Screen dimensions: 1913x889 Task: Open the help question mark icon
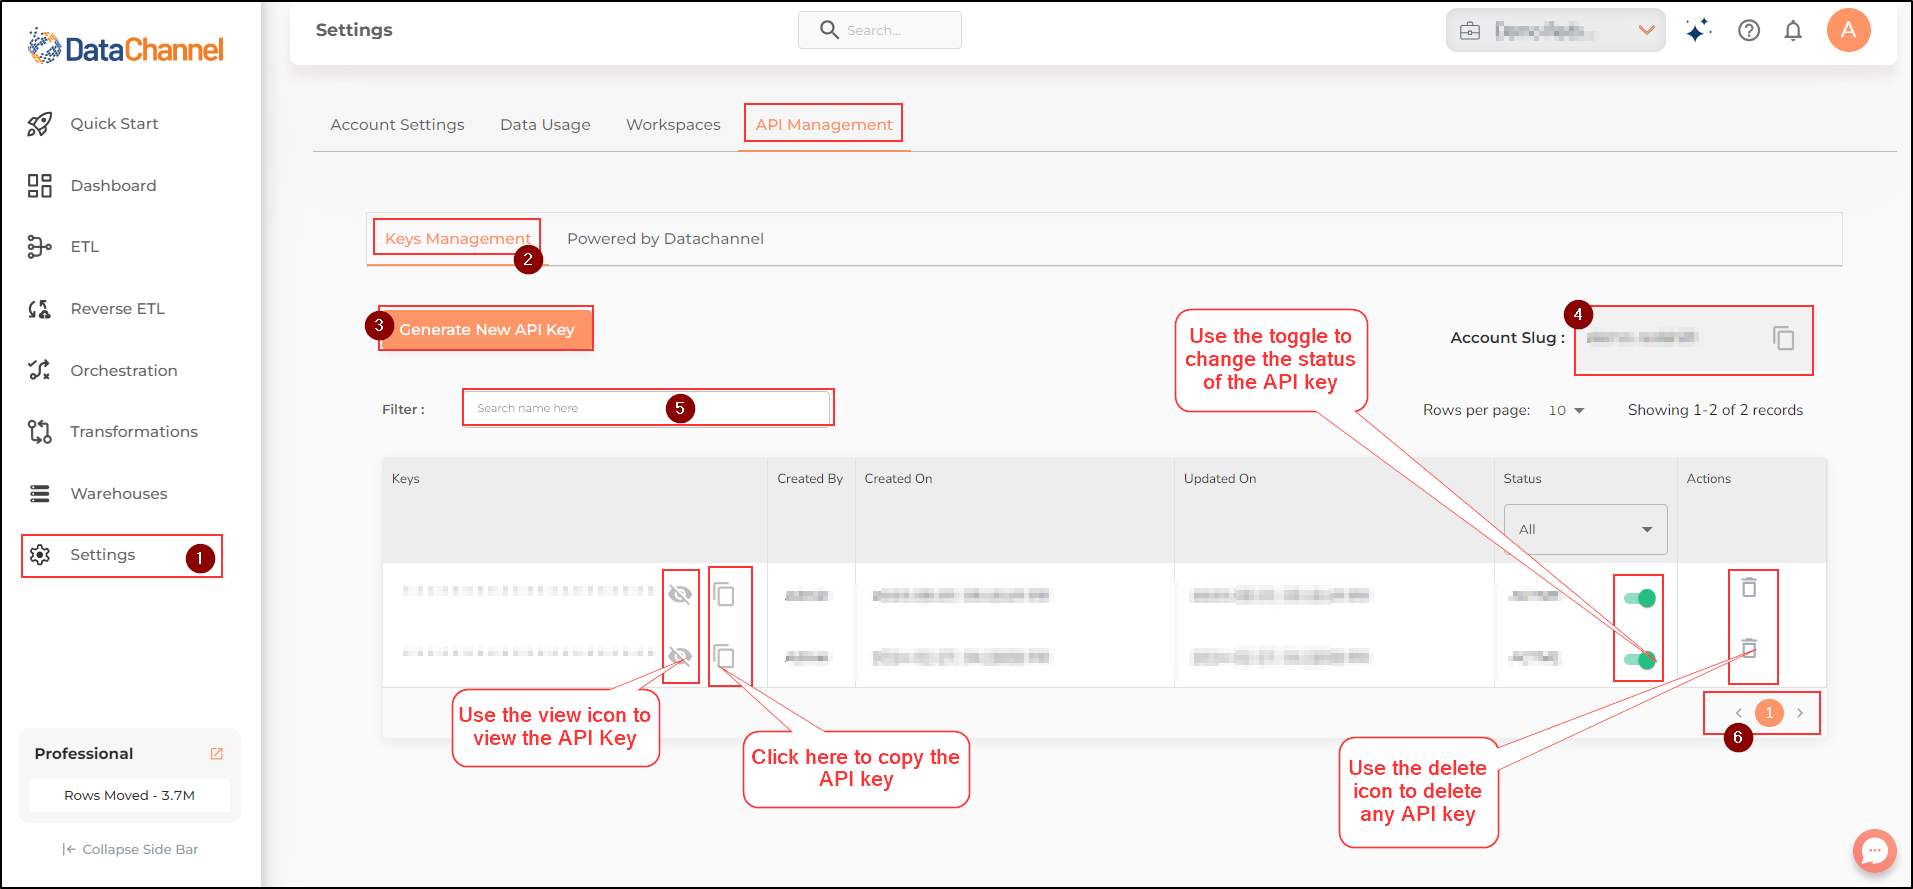point(1749,30)
